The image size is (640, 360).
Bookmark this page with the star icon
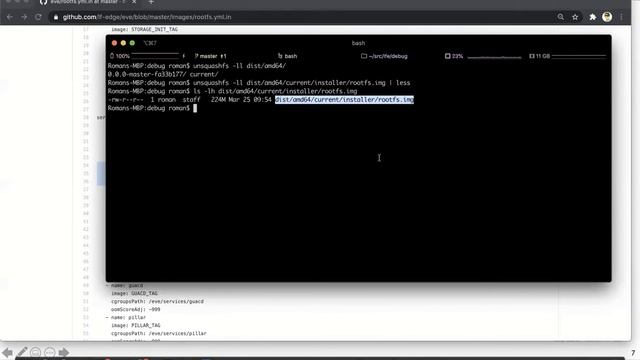(575, 17)
